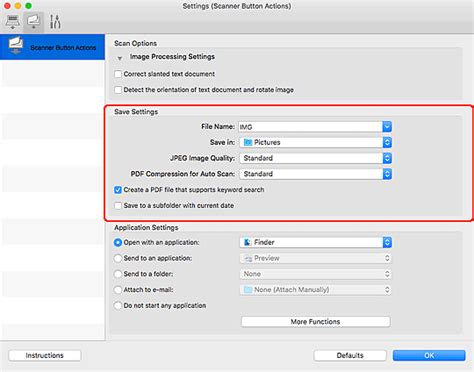The width and height of the screenshot is (474, 372).
Task: Click the More Functions button
Action: click(x=315, y=322)
